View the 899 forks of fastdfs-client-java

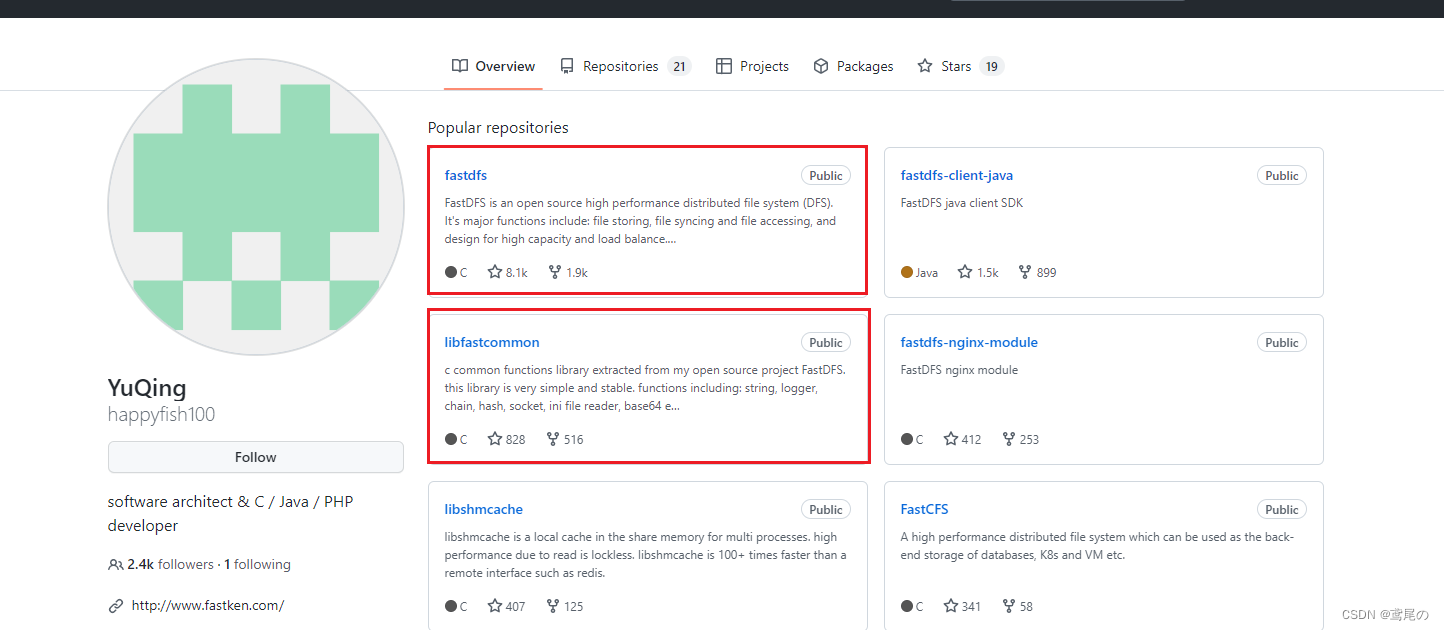point(1037,272)
